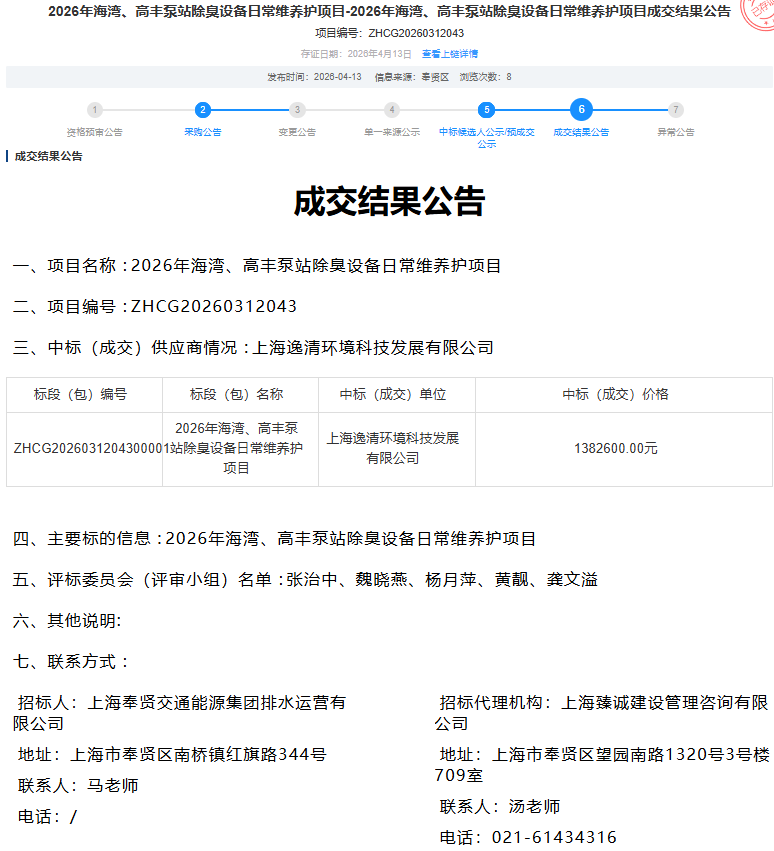Click the 单一来源公示 step label

(392, 132)
